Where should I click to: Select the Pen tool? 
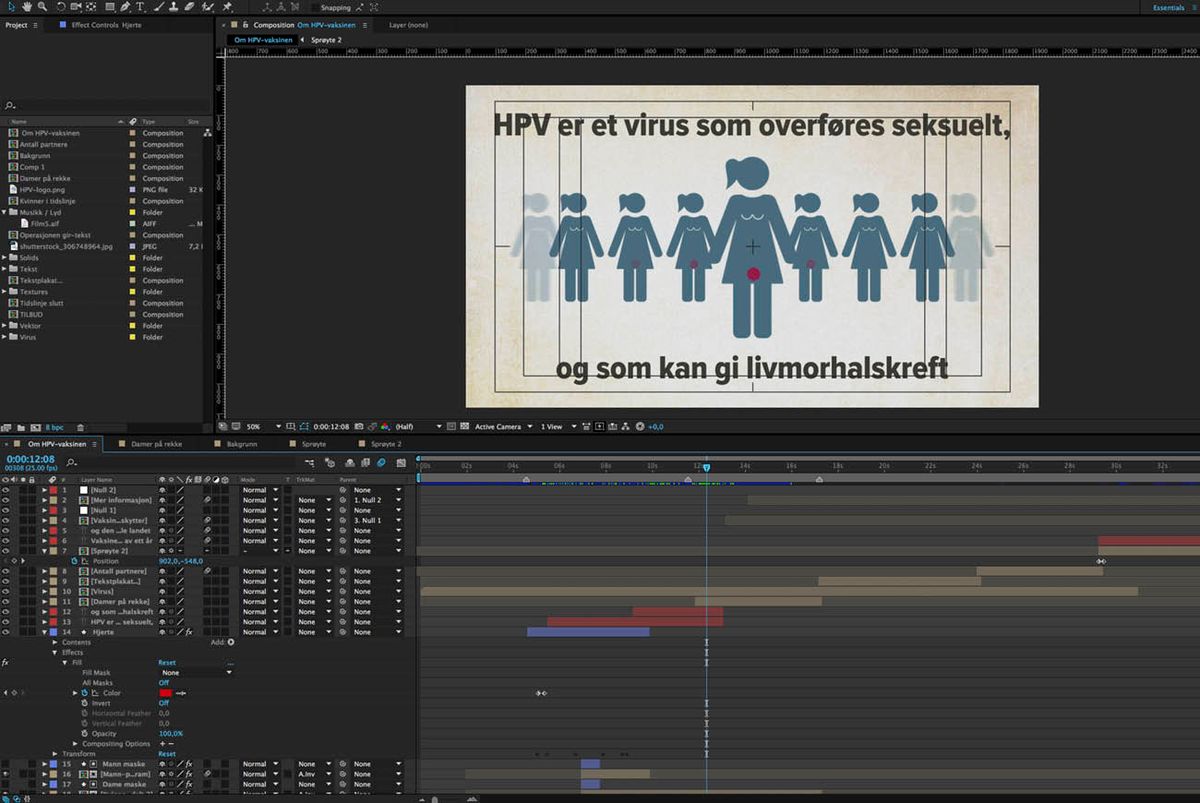pos(125,7)
